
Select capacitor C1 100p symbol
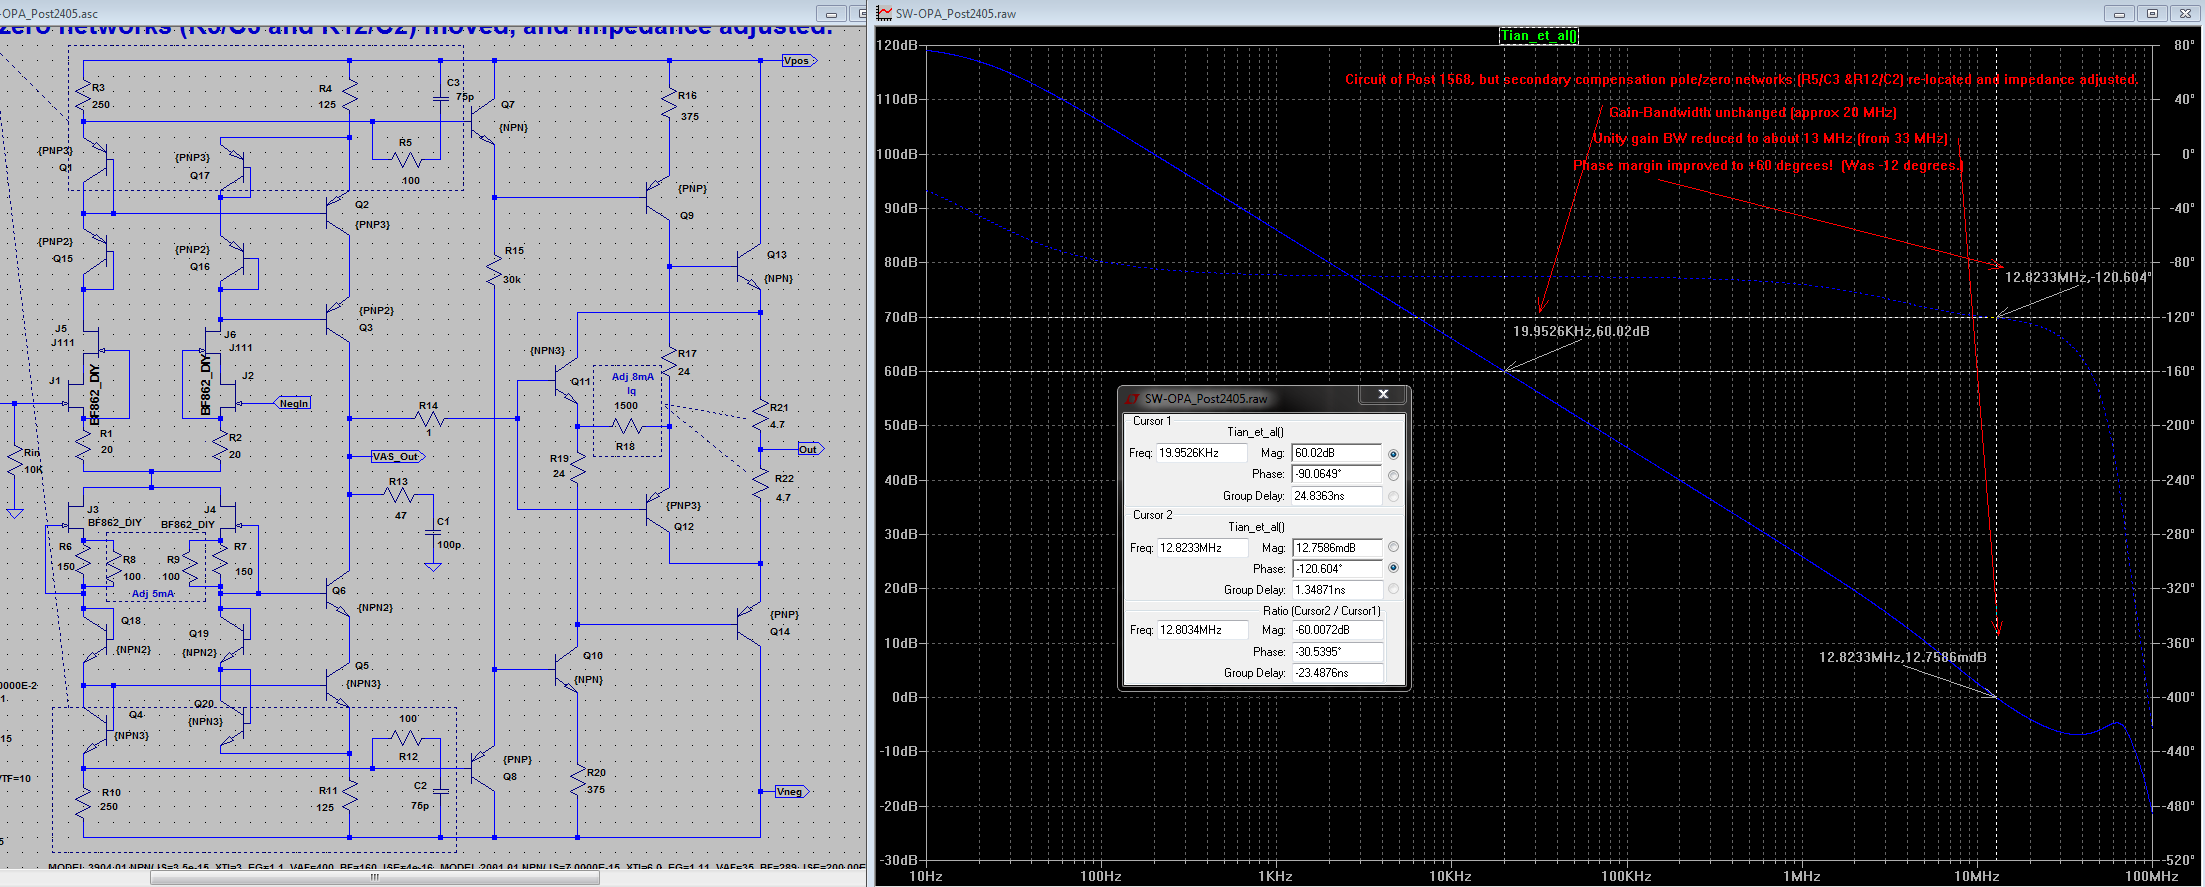click(432, 533)
